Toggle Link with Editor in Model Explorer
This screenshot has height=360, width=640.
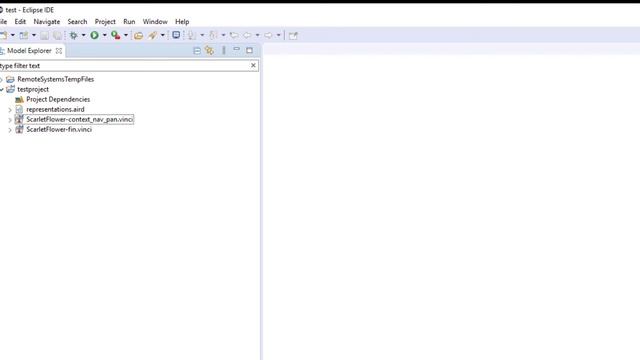click(x=210, y=51)
